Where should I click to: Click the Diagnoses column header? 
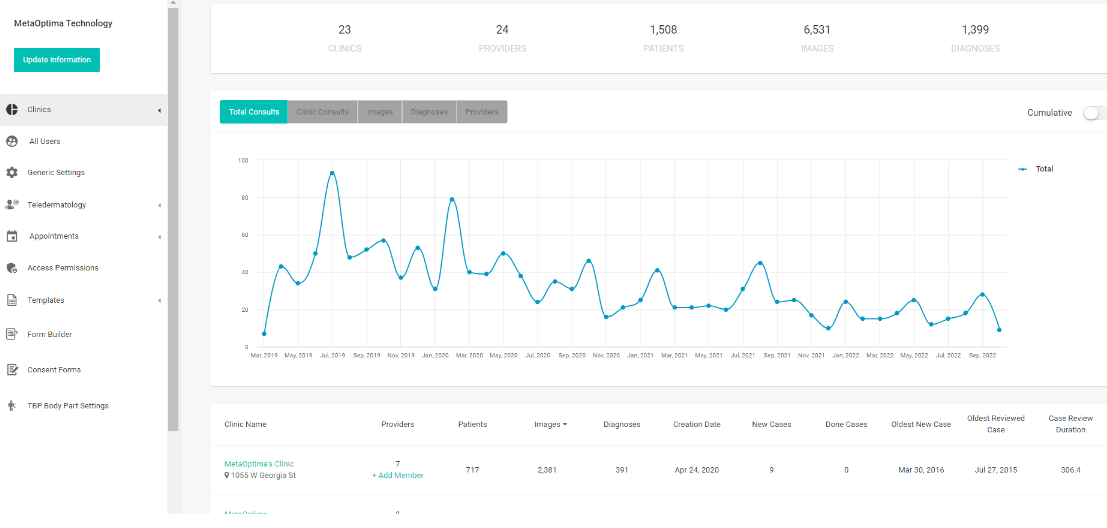(622, 424)
